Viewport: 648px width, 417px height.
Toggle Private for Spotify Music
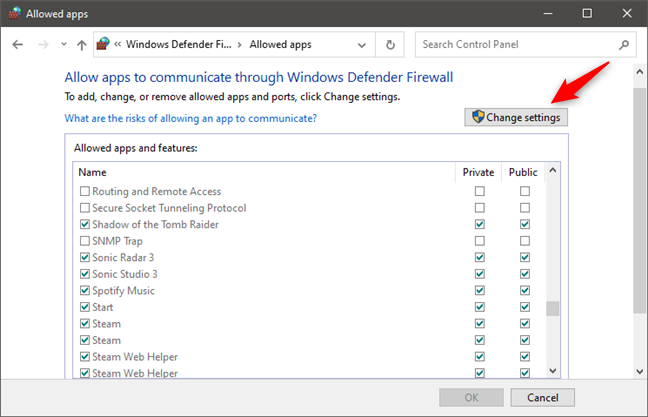tap(479, 290)
